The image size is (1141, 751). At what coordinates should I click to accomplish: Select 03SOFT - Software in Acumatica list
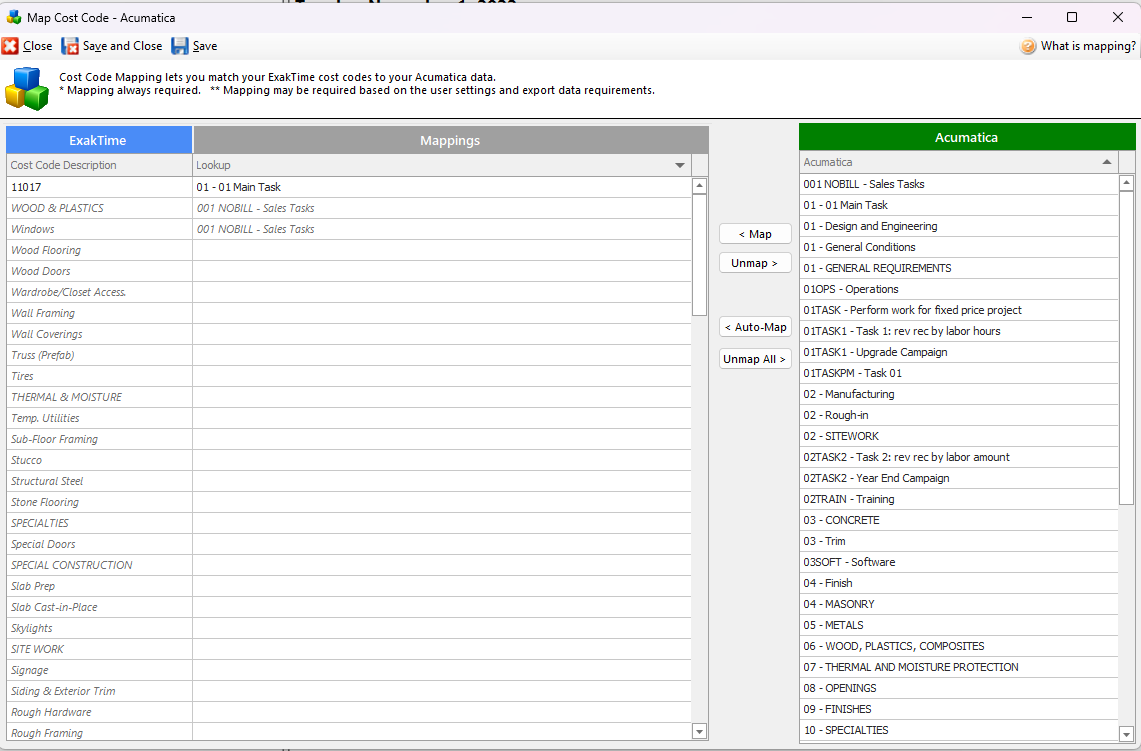click(x=959, y=563)
